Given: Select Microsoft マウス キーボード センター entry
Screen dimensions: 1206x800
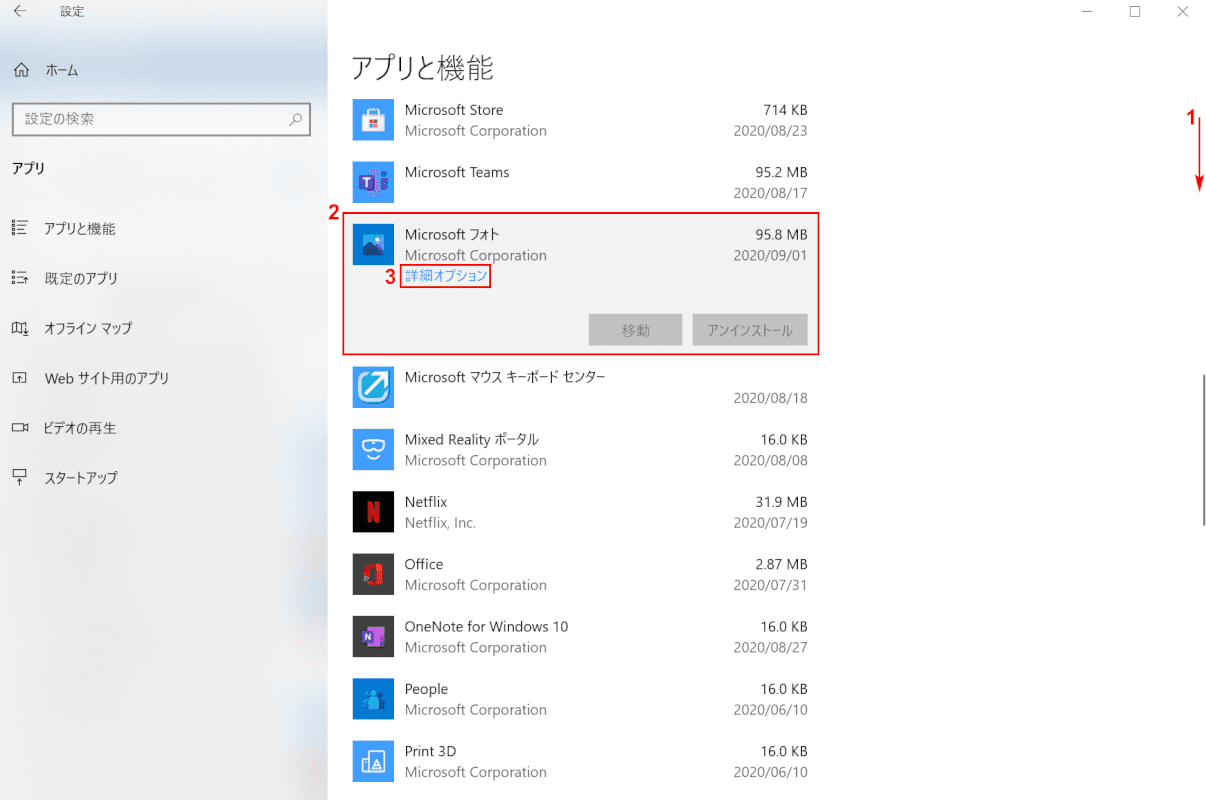Looking at the screenshot, I should click(581, 387).
